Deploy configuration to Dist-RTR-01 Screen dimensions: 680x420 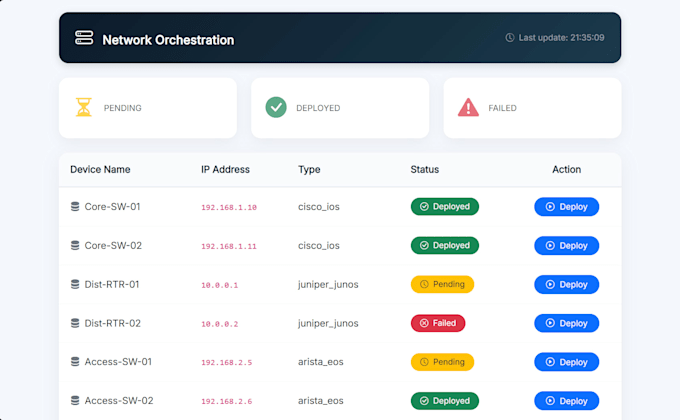pos(566,284)
